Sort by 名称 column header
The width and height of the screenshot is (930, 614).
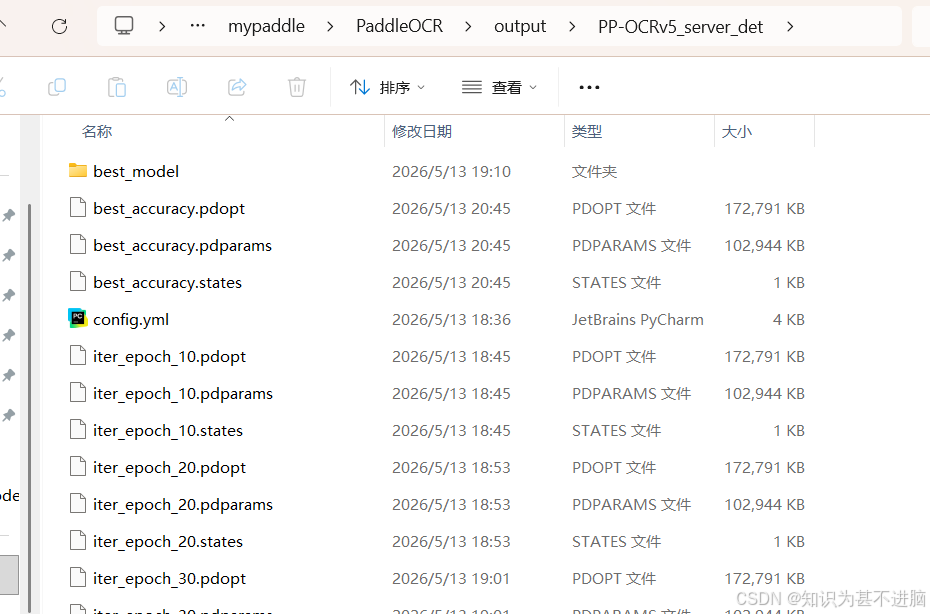[x=97, y=131]
